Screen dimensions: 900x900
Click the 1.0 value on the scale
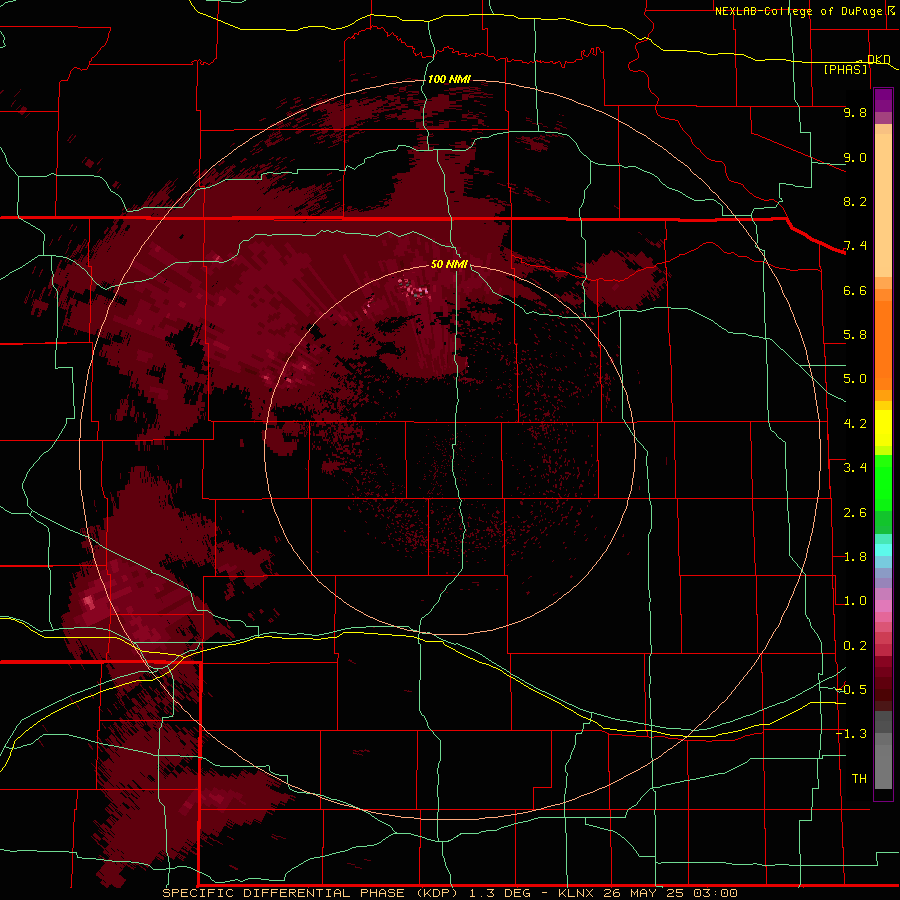[855, 601]
